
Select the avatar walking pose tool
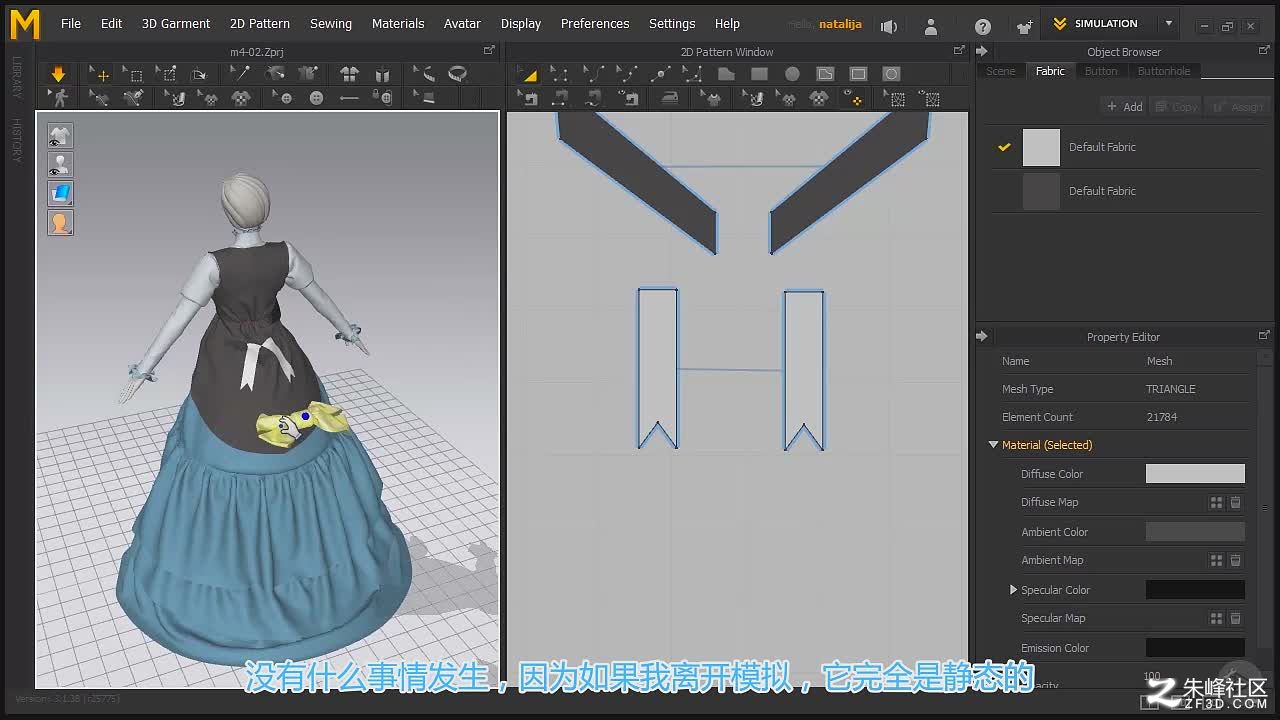tap(60, 98)
